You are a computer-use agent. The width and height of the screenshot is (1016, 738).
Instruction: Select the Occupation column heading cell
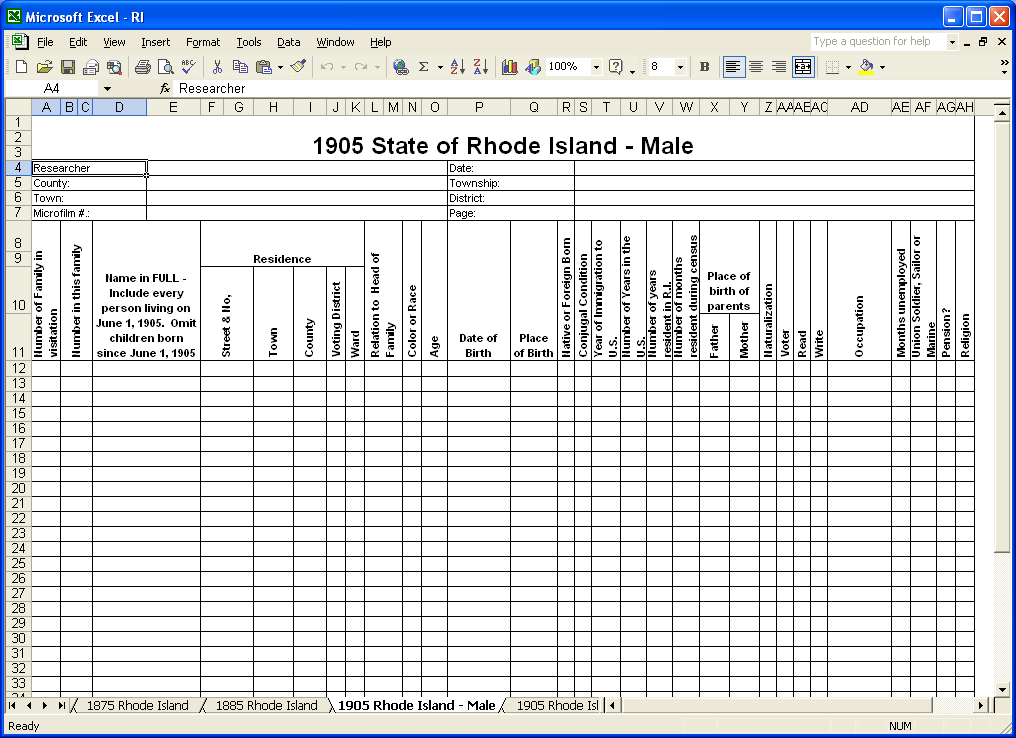tap(859, 290)
